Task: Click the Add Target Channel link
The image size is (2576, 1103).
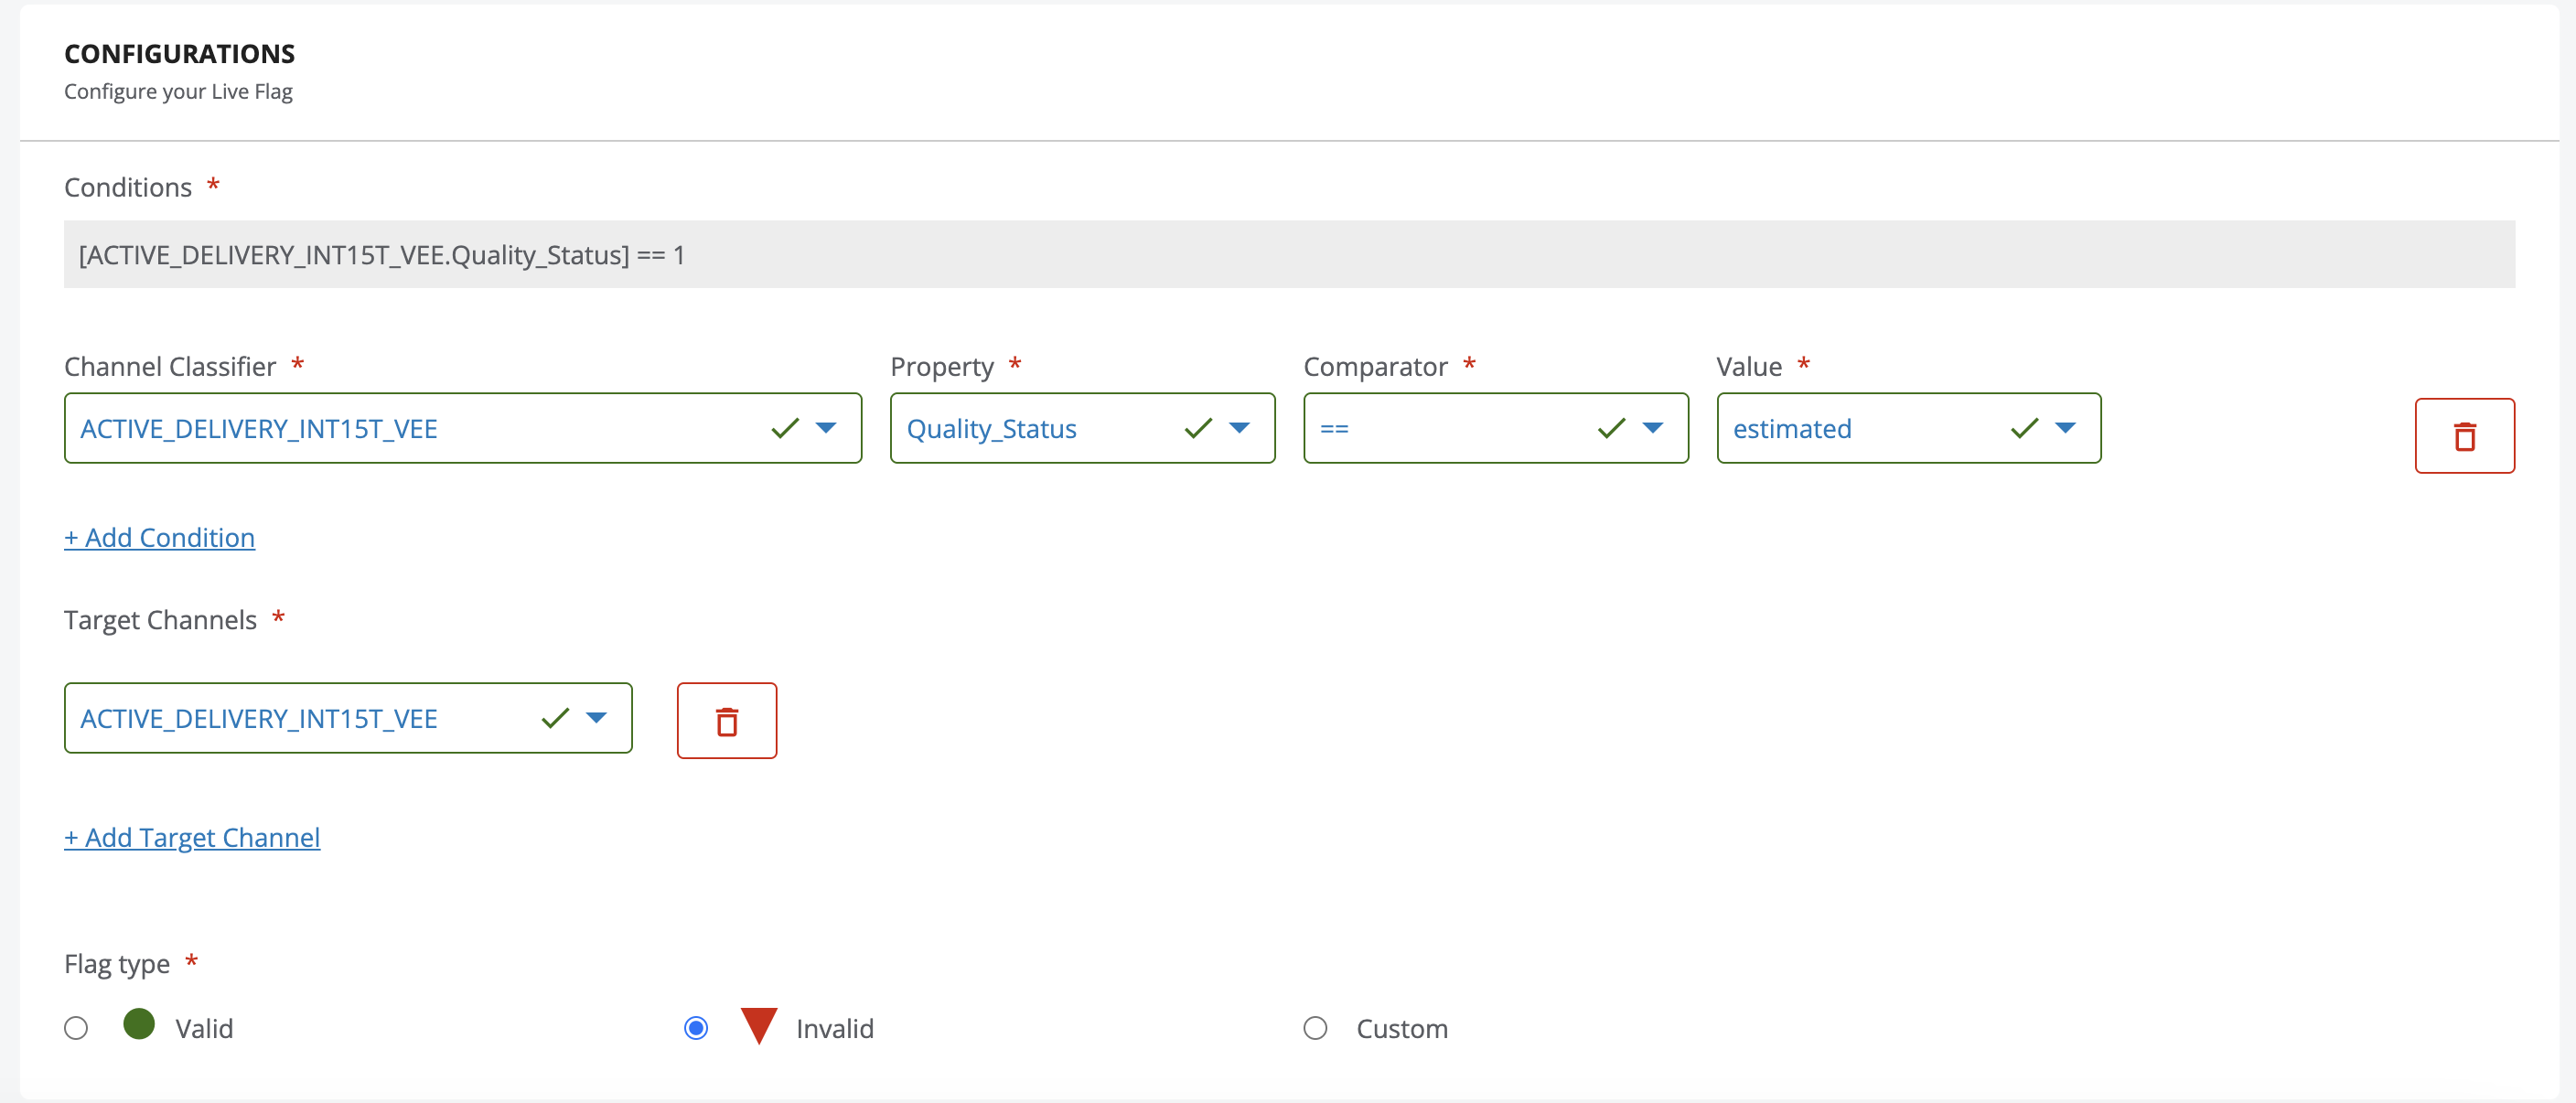Action: coord(192,838)
